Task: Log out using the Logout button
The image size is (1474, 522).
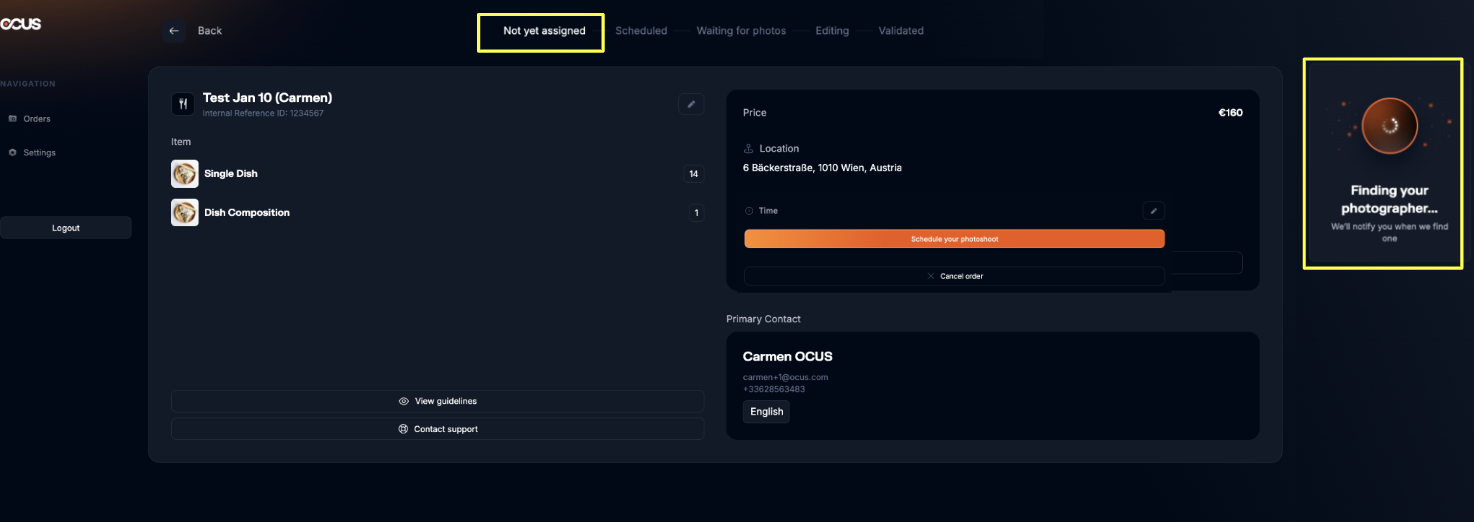Action: (x=66, y=228)
